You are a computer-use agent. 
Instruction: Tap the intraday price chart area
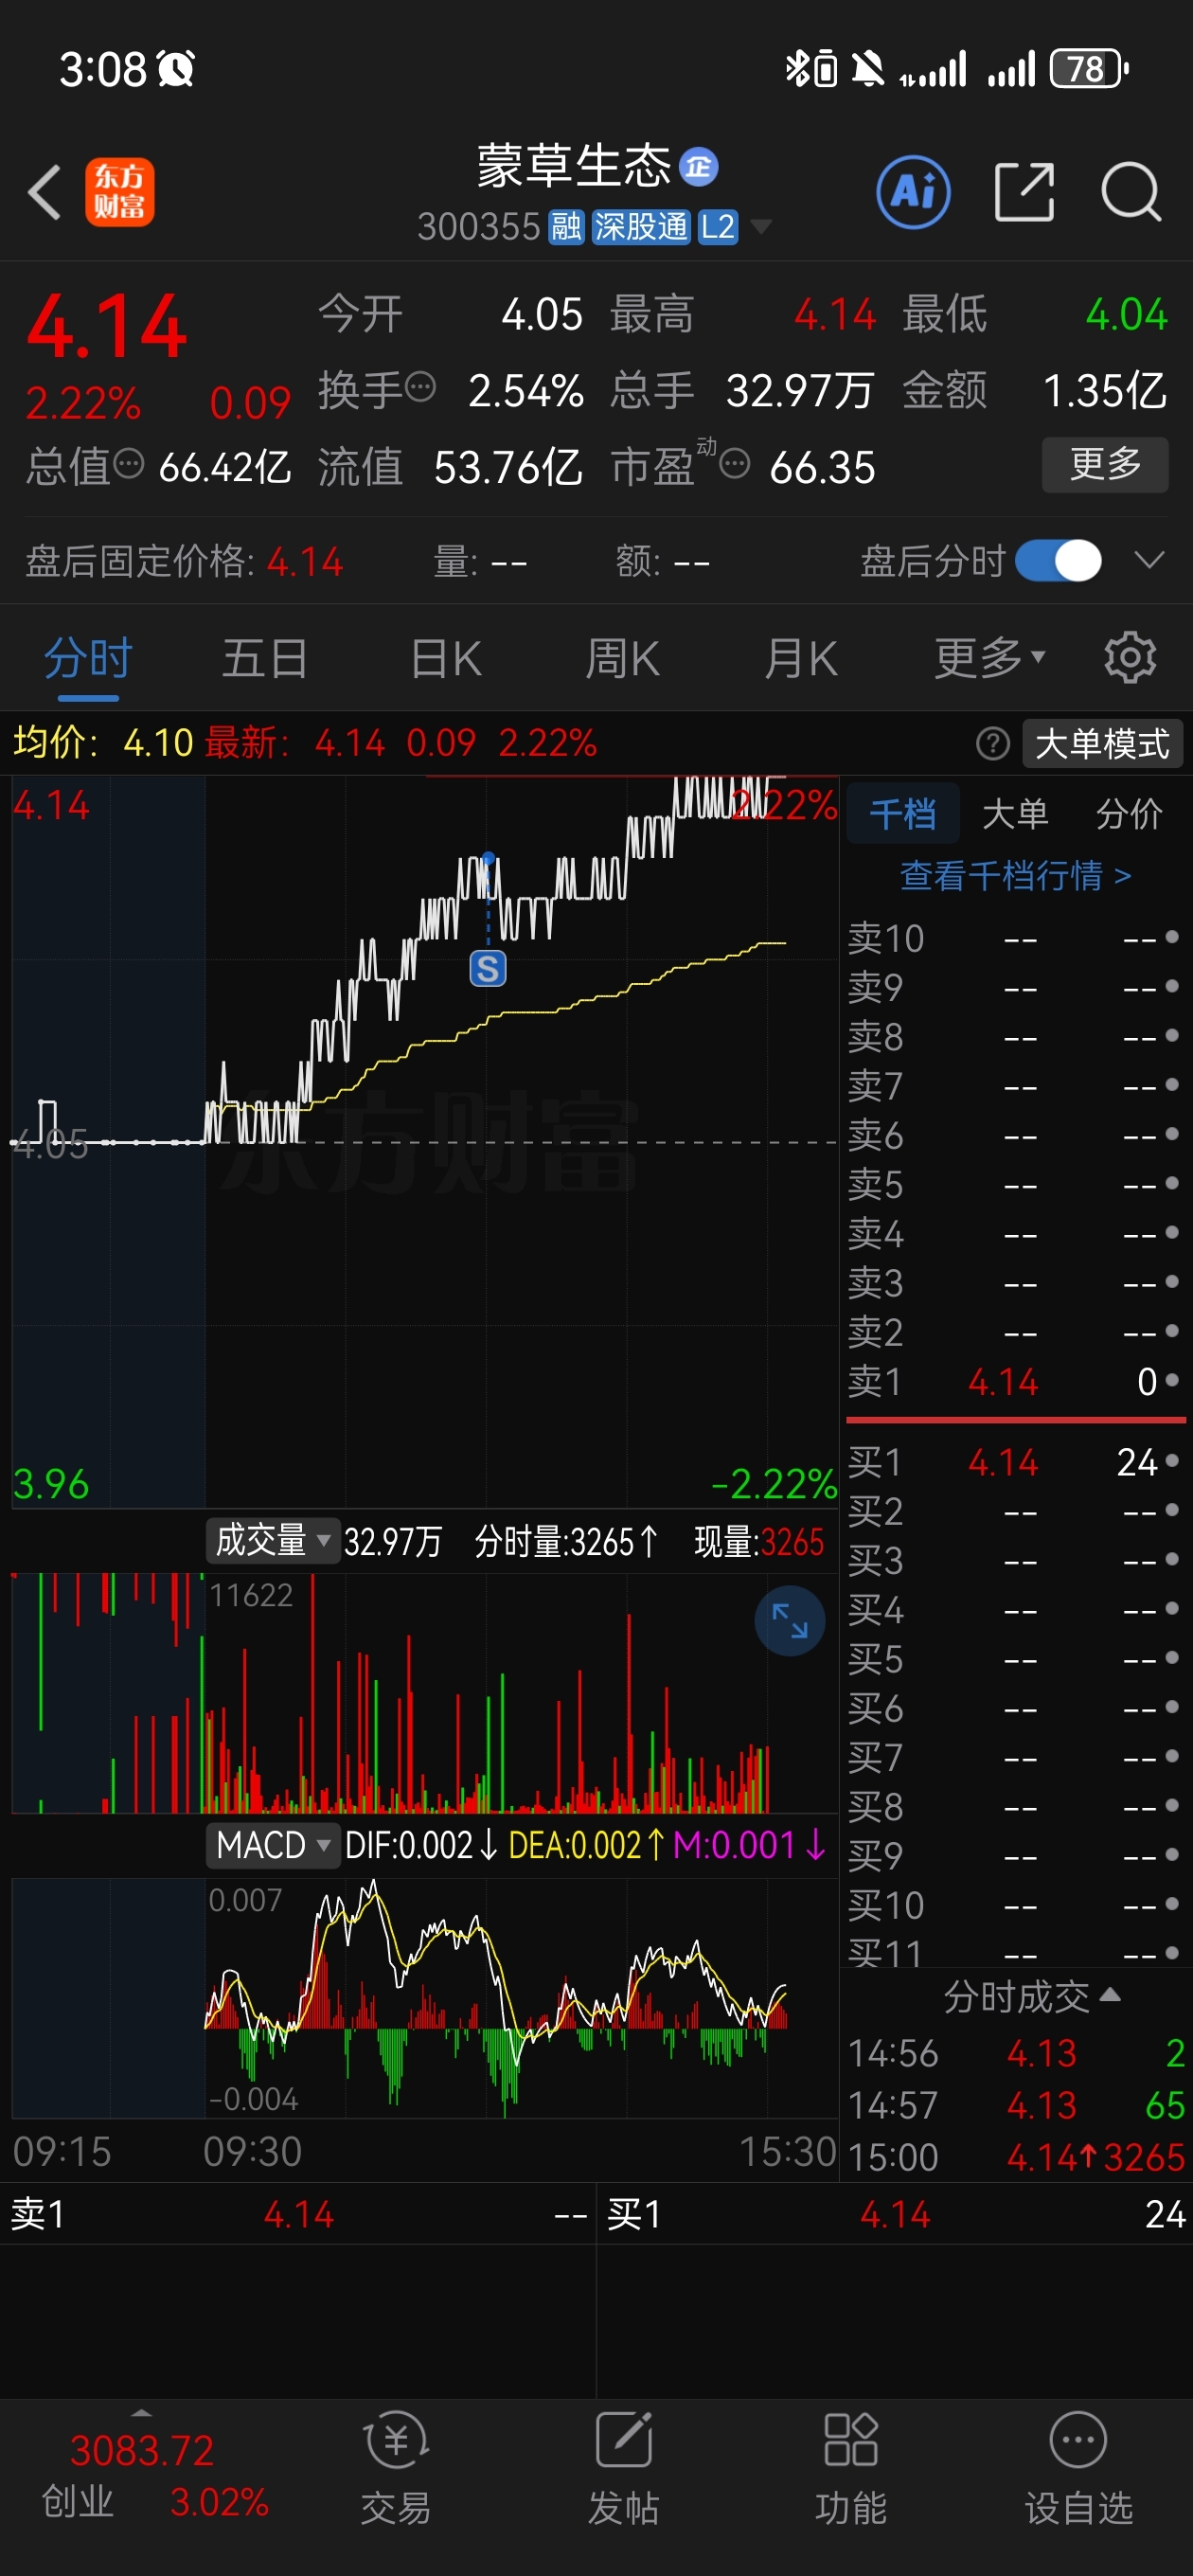tap(424, 1141)
